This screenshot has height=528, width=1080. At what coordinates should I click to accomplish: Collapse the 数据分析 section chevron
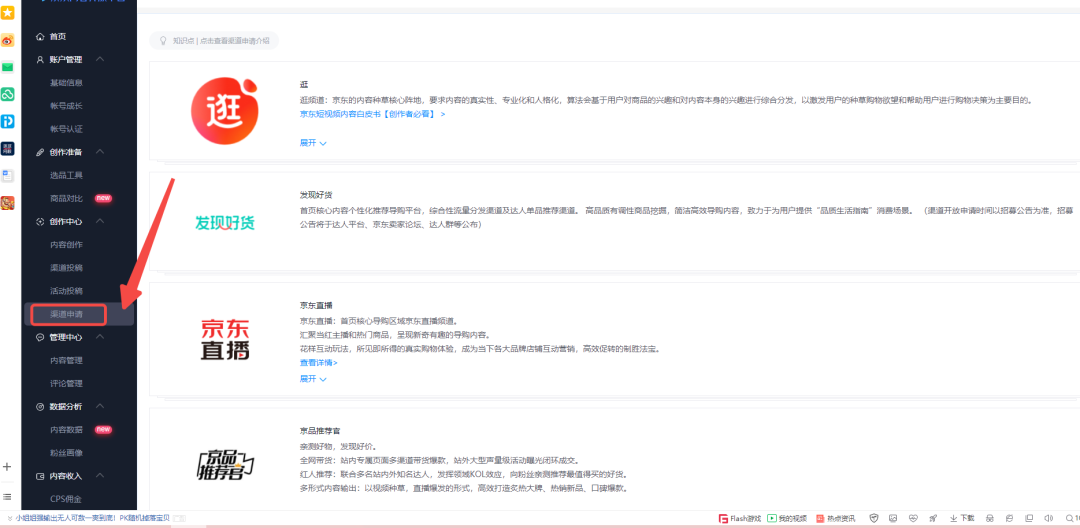[x=100, y=406]
